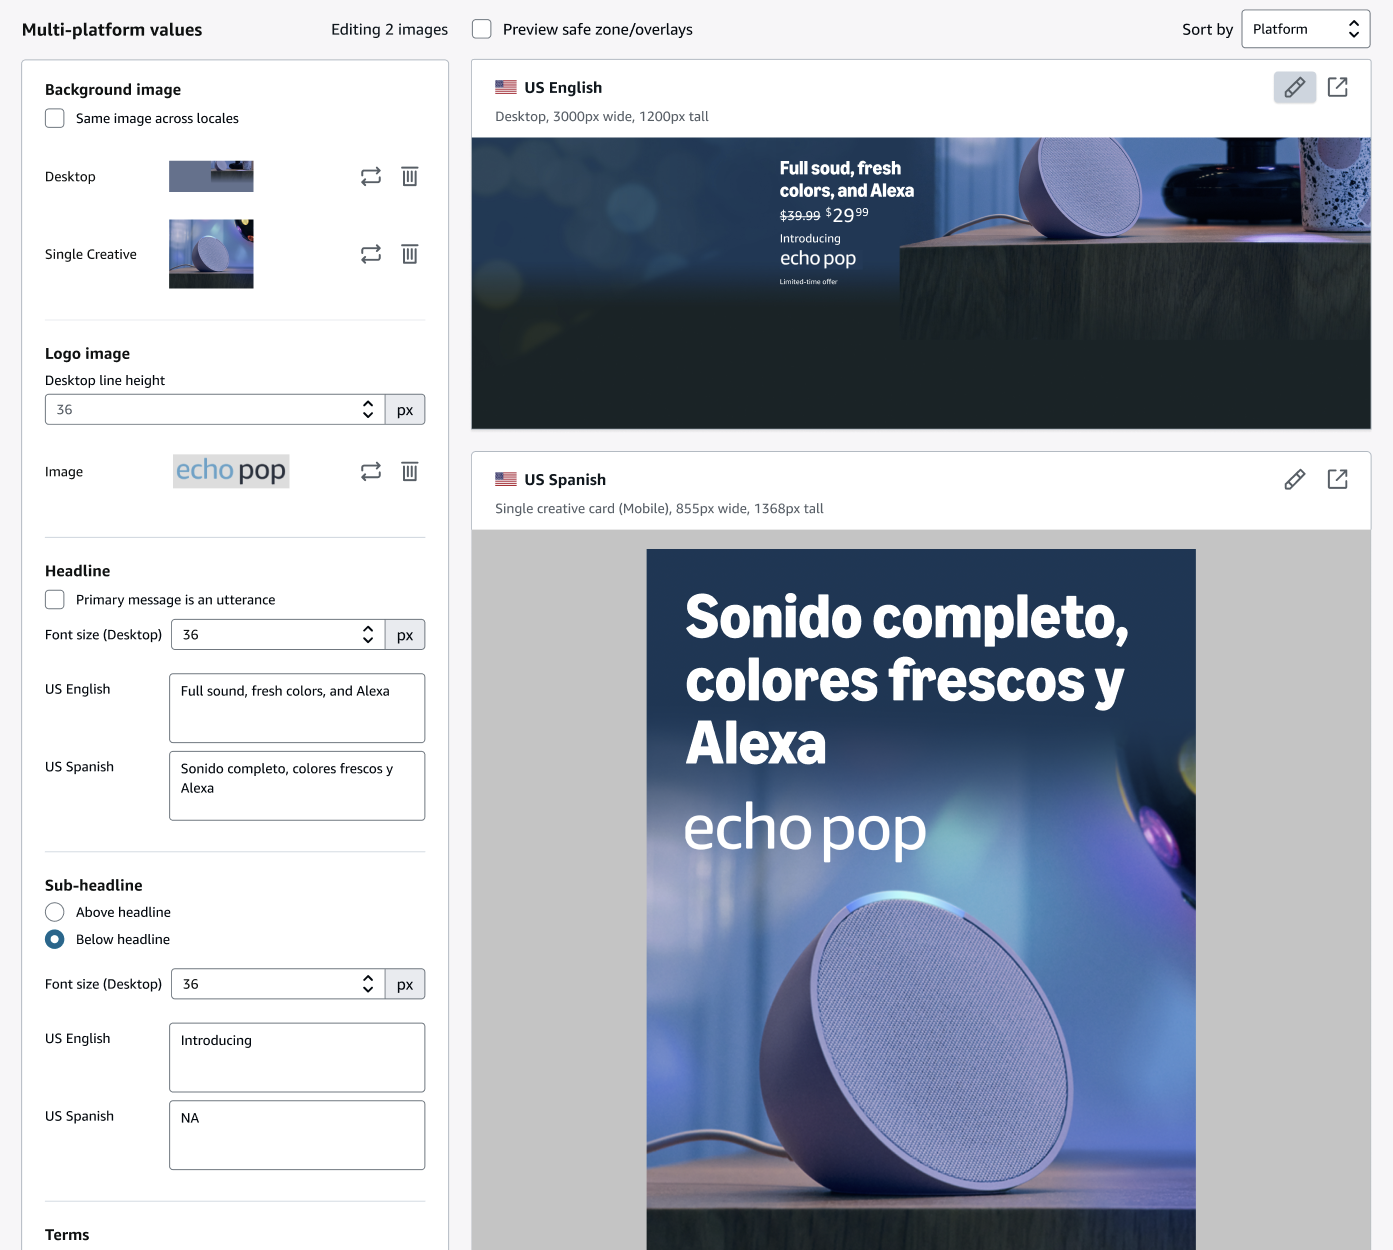
Task: Adjust Headline font size stepper arrows
Action: click(x=368, y=634)
